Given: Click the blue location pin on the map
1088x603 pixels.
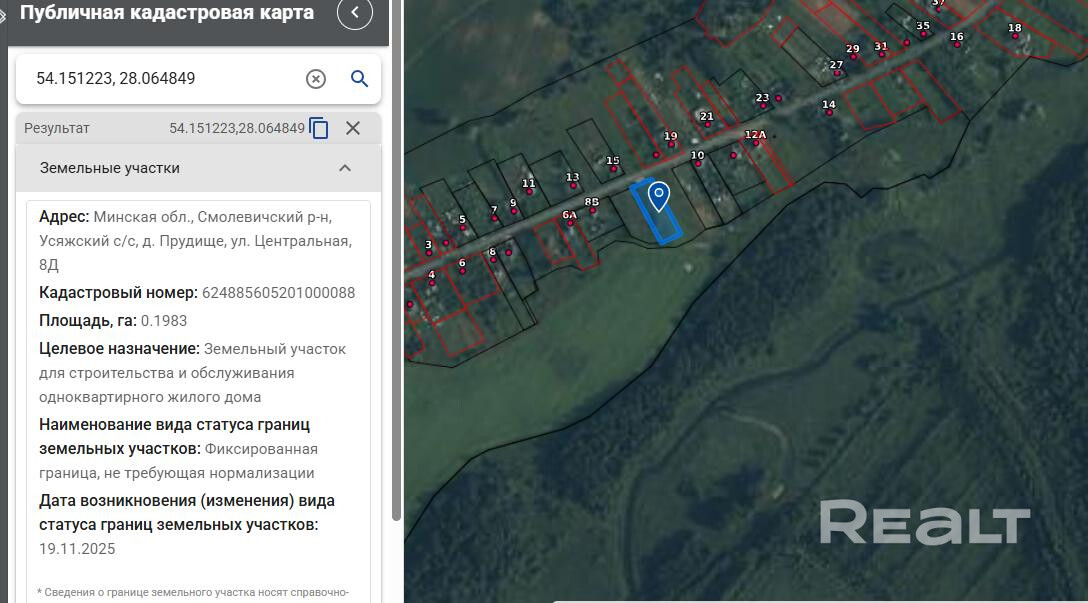Looking at the screenshot, I should click(658, 195).
